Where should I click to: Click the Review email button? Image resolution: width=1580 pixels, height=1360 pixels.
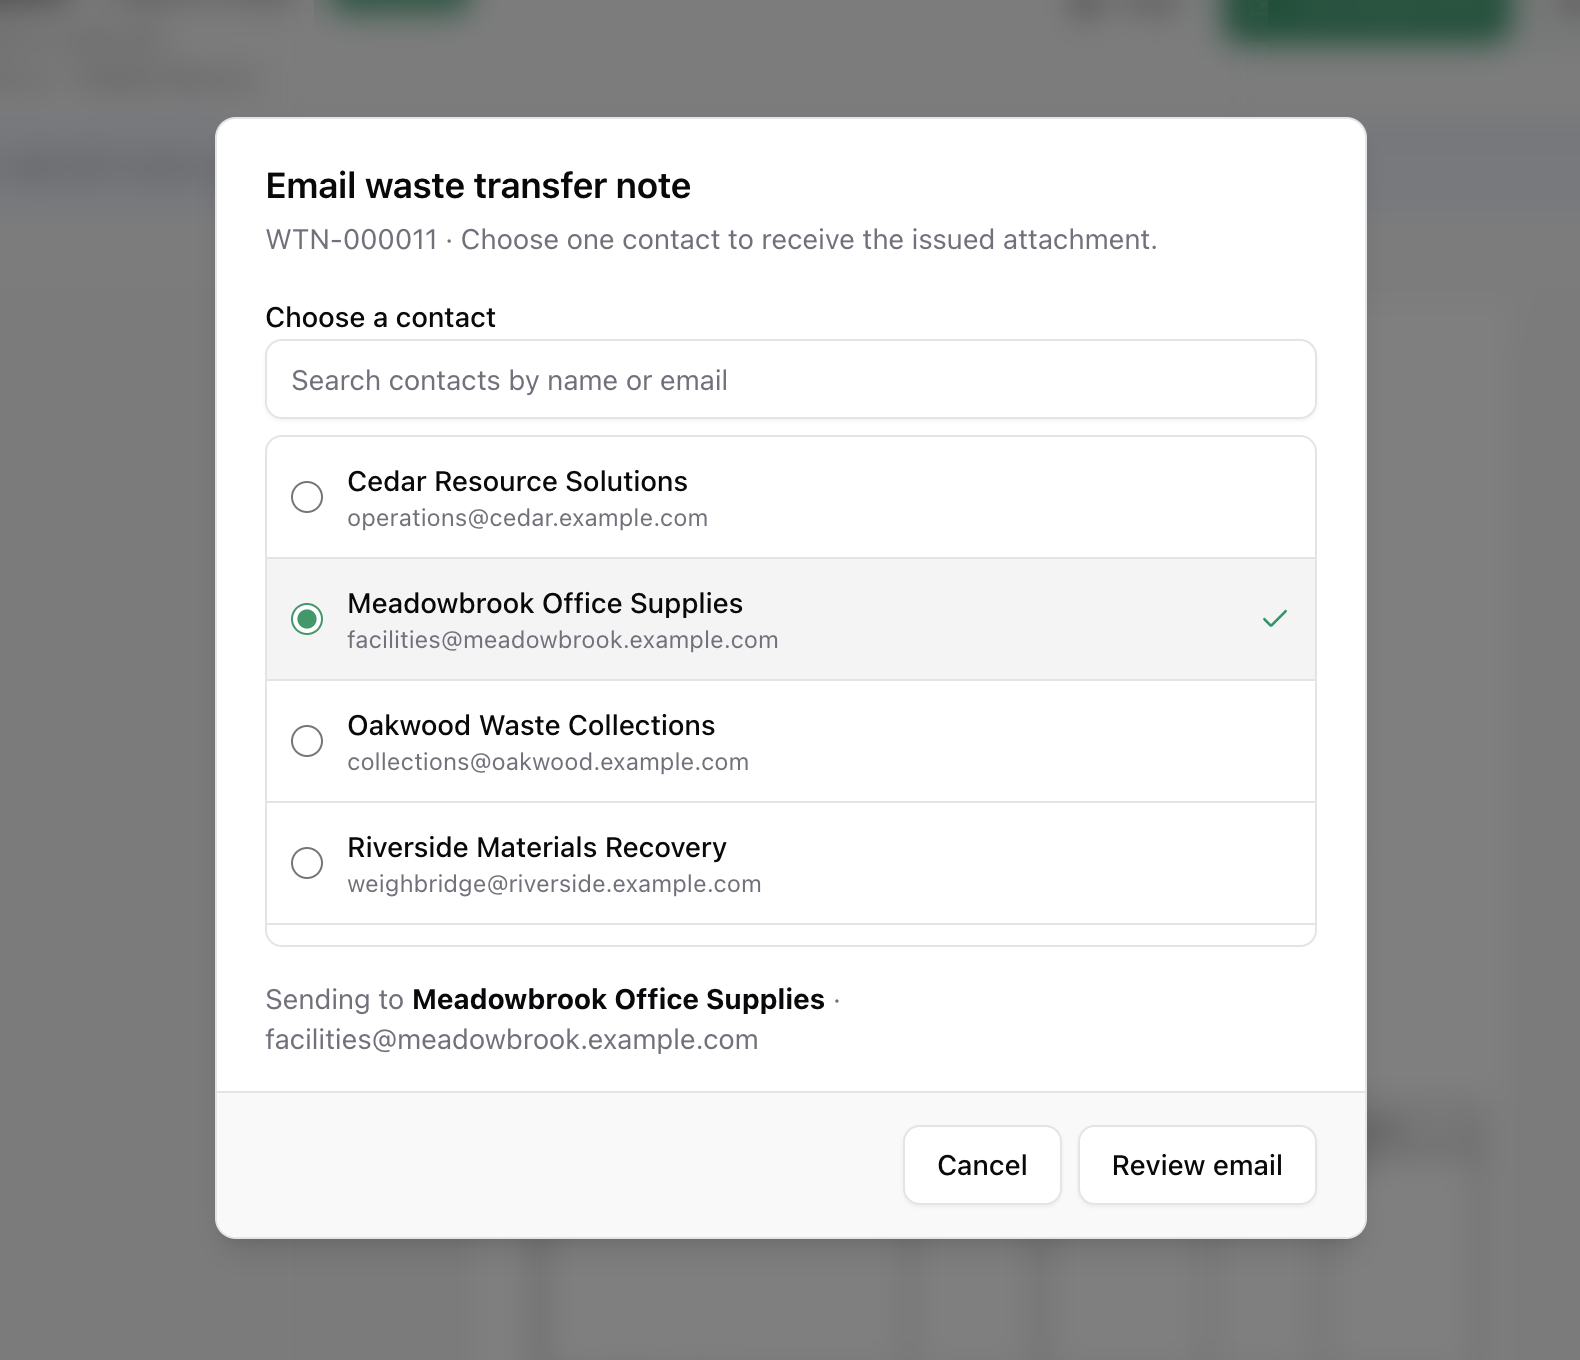click(x=1197, y=1165)
